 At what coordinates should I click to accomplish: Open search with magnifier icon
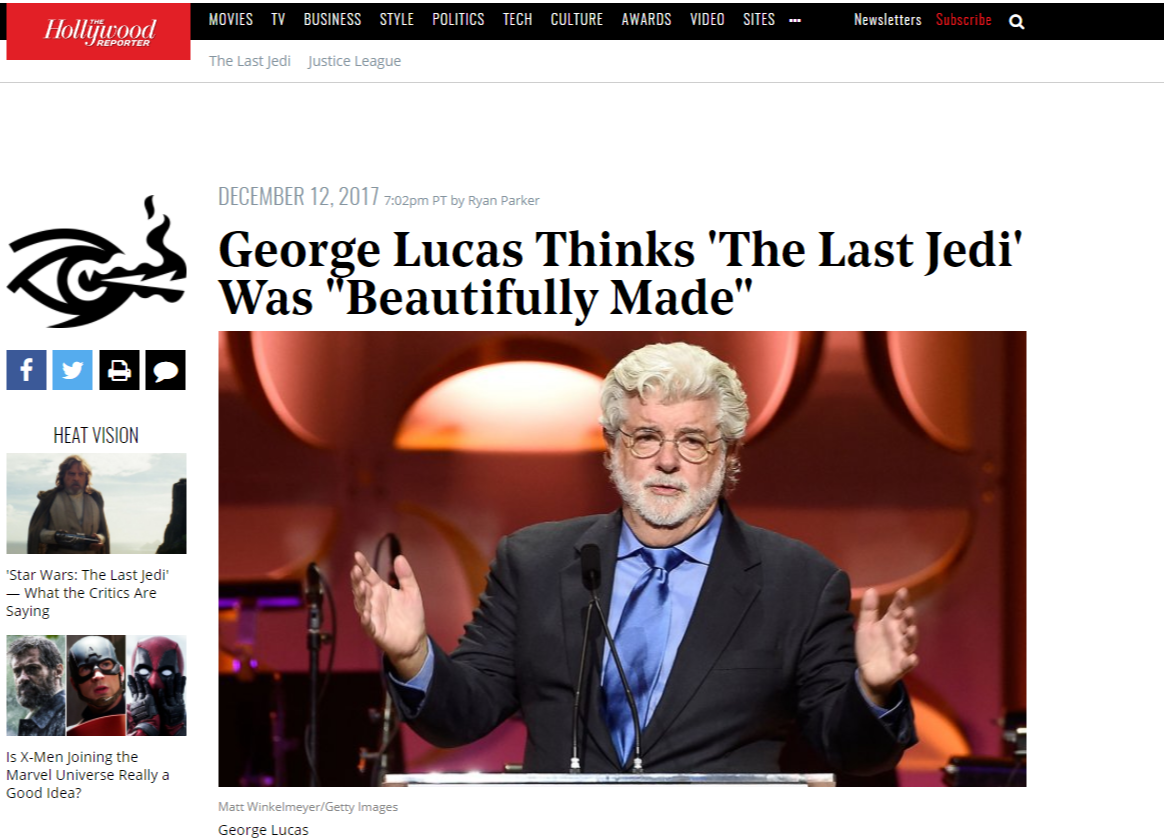[1016, 22]
